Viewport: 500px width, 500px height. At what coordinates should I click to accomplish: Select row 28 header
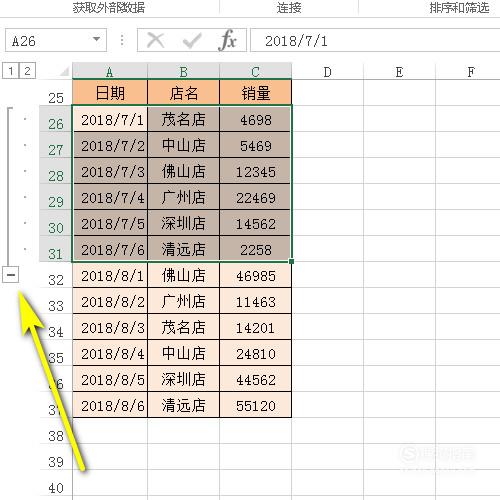(56, 171)
